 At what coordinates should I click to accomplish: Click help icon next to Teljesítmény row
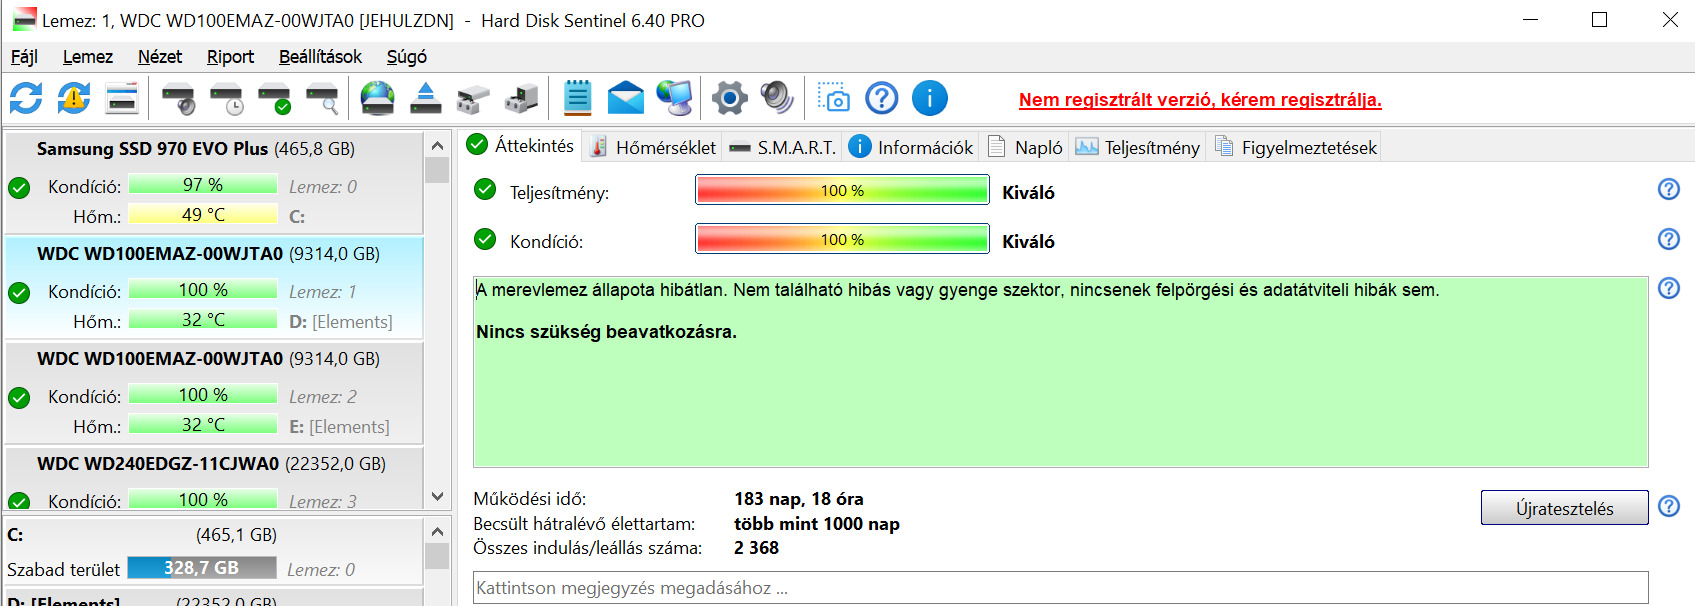tap(1668, 189)
